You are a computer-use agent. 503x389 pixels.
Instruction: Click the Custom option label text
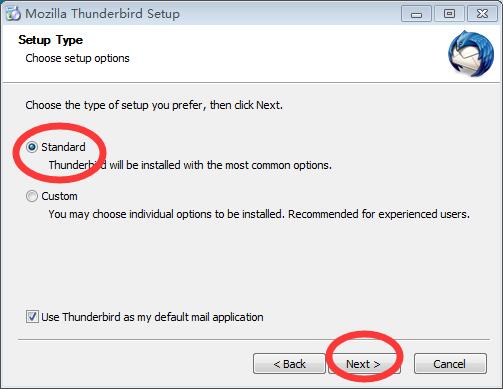(x=59, y=196)
